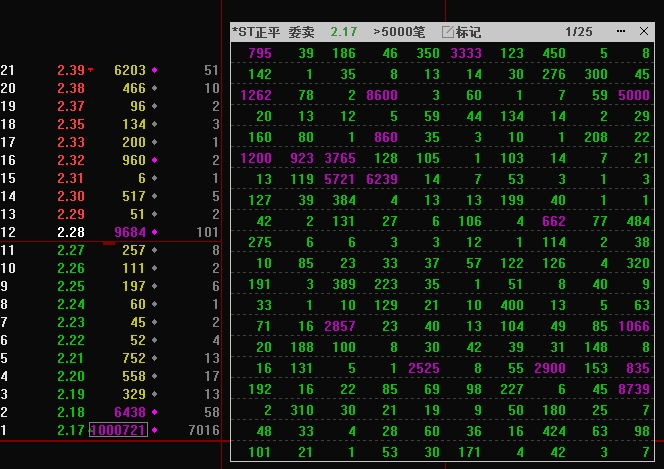
Task: Open the ··· more options menu
Action: pos(621,31)
